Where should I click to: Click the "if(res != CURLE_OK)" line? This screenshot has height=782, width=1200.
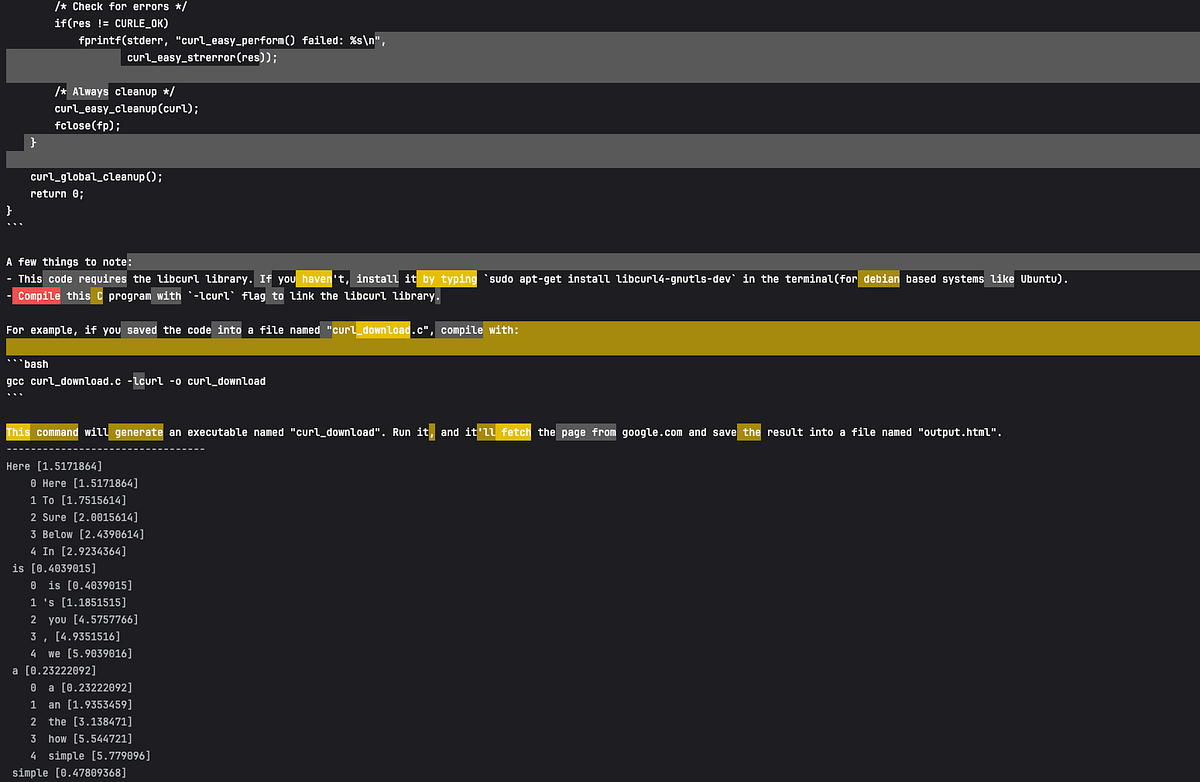(x=112, y=23)
